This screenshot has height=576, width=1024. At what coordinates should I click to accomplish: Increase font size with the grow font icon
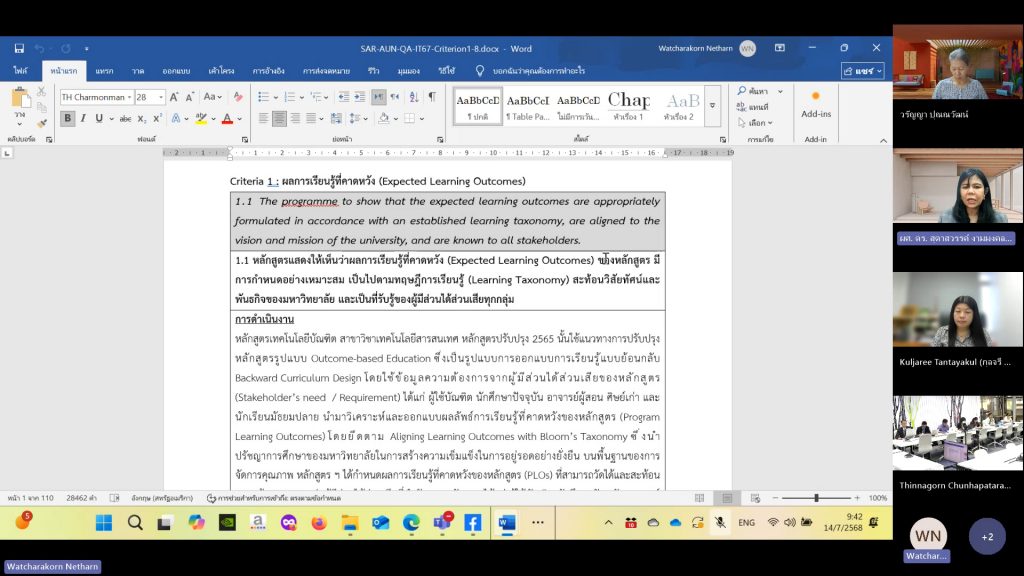pyautogui.click(x=174, y=97)
